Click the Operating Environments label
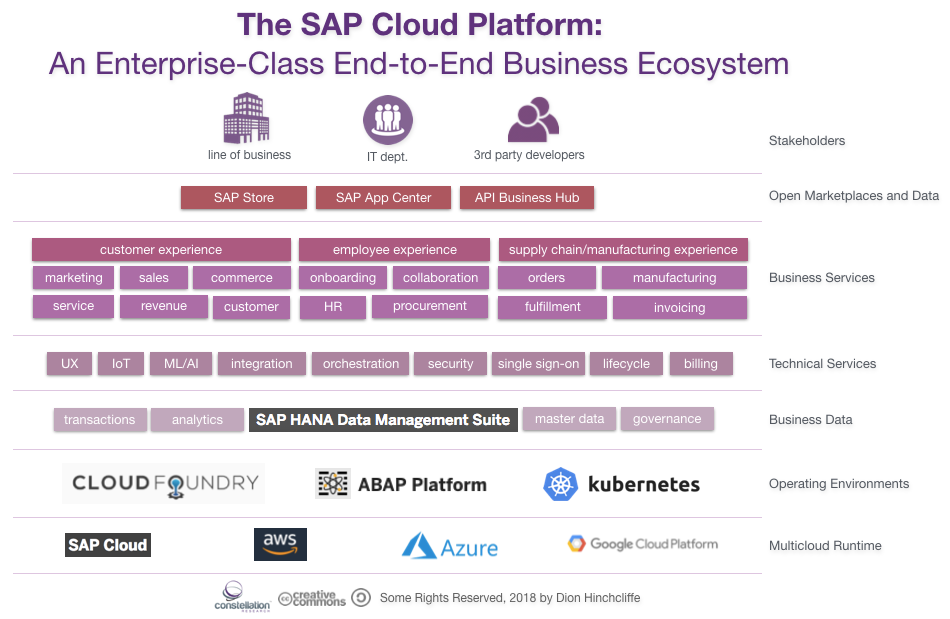The image size is (950, 619). coord(839,483)
